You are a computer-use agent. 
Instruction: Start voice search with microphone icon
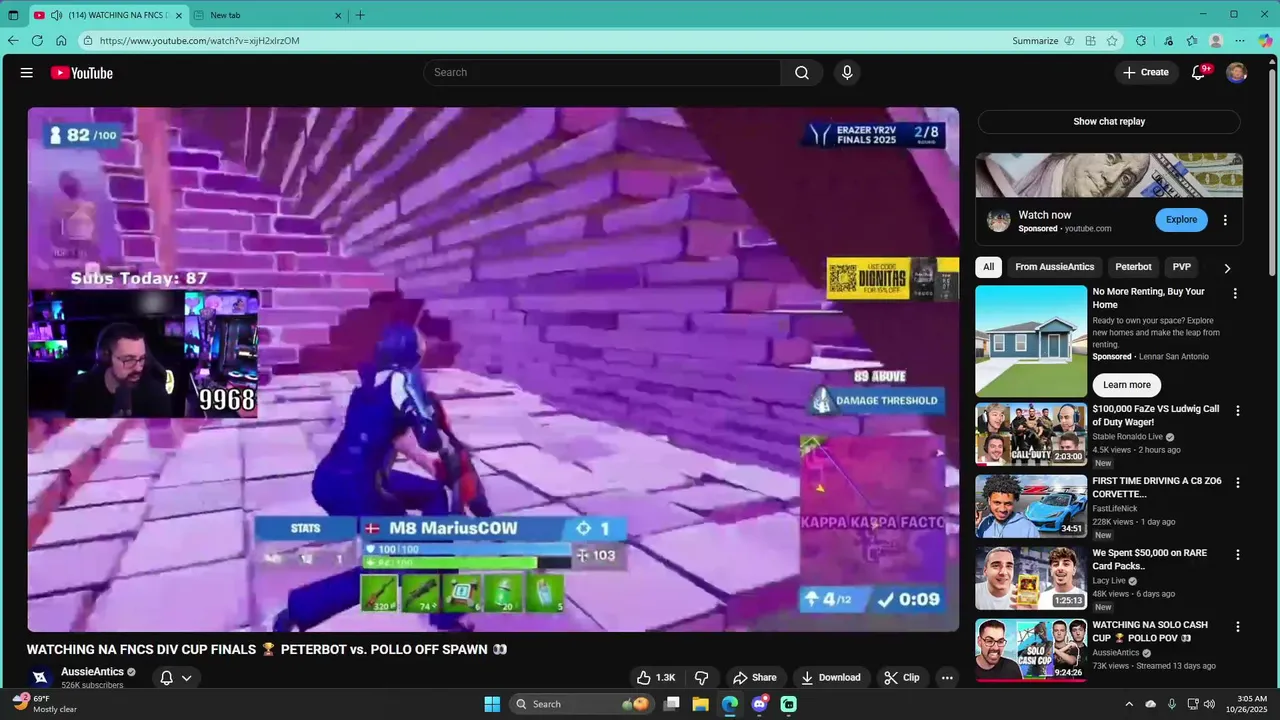(x=847, y=73)
